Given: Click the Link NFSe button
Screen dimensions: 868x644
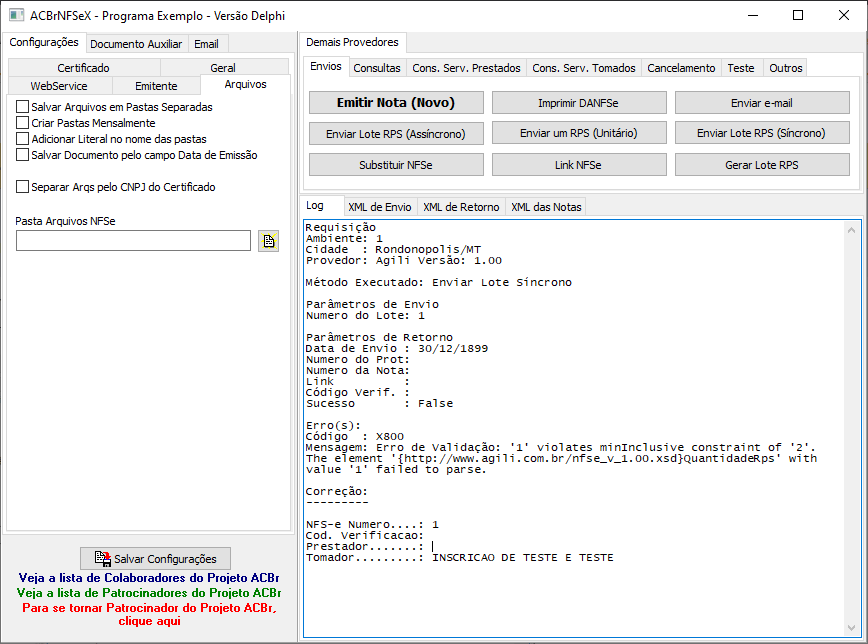Looking at the screenshot, I should pyautogui.click(x=578, y=164).
